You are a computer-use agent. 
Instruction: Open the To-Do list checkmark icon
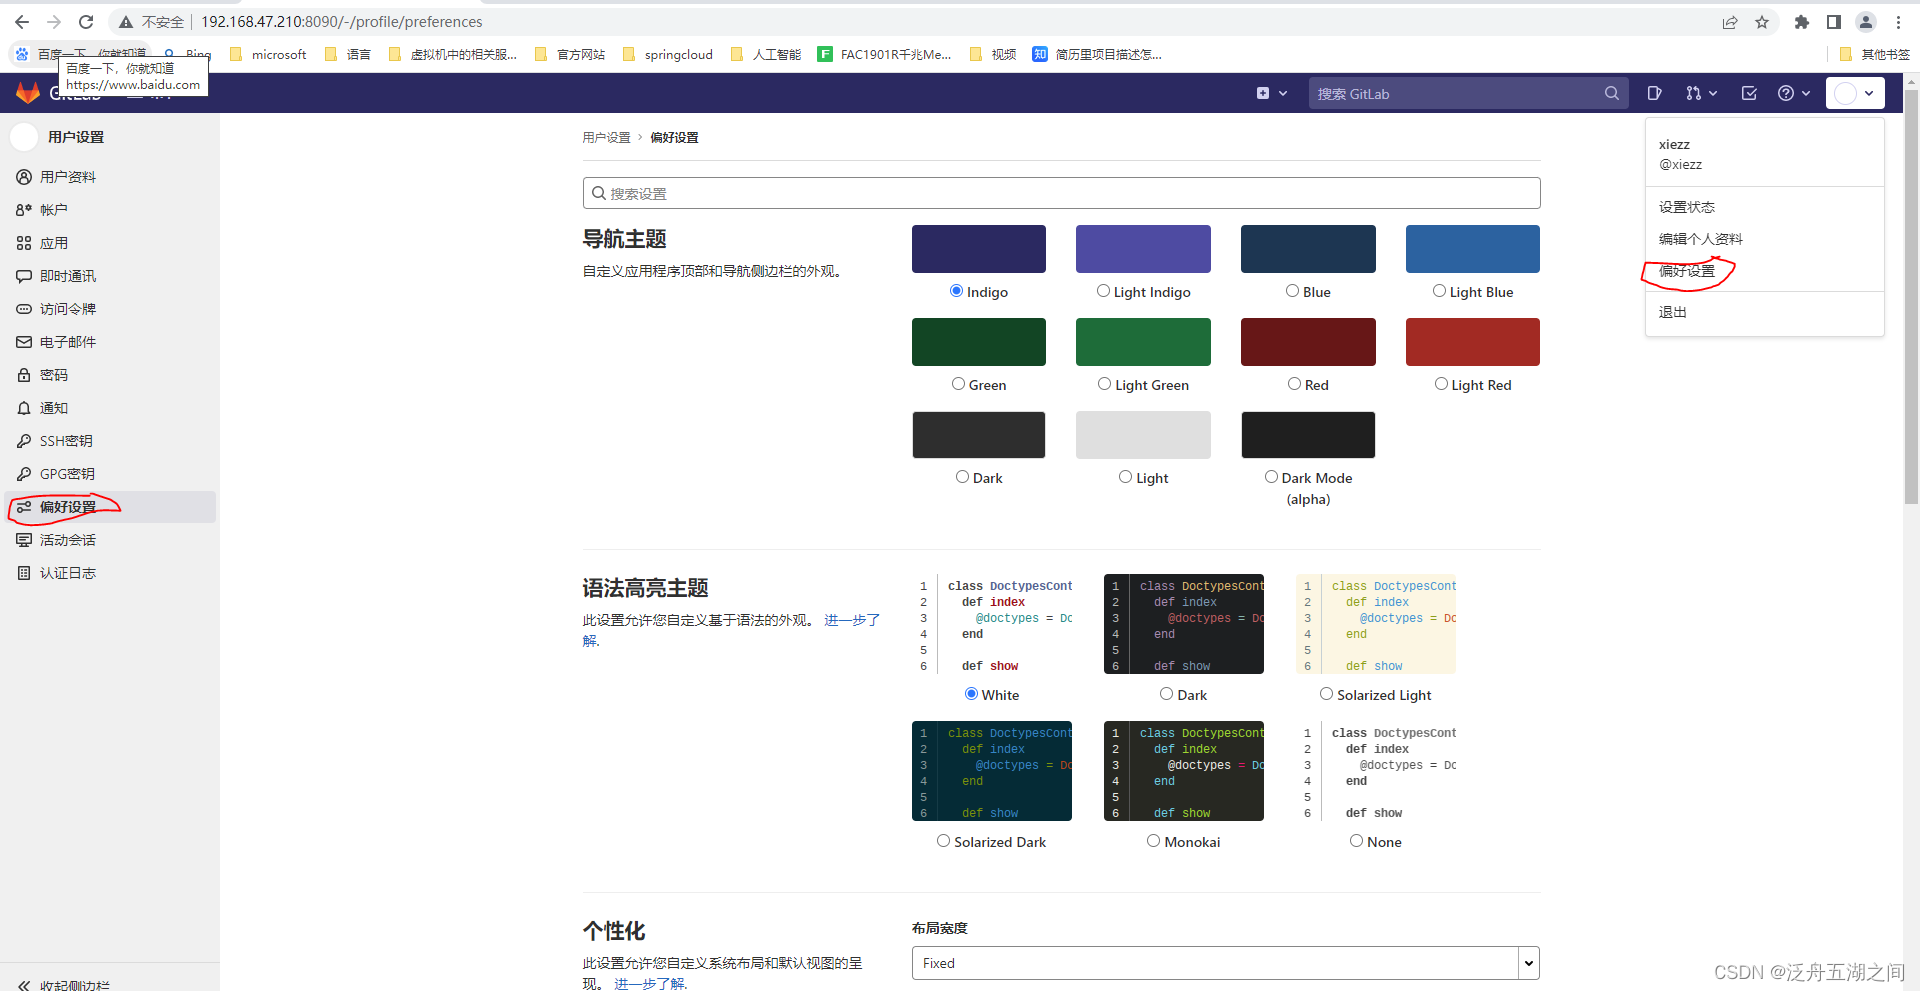[x=1748, y=93]
